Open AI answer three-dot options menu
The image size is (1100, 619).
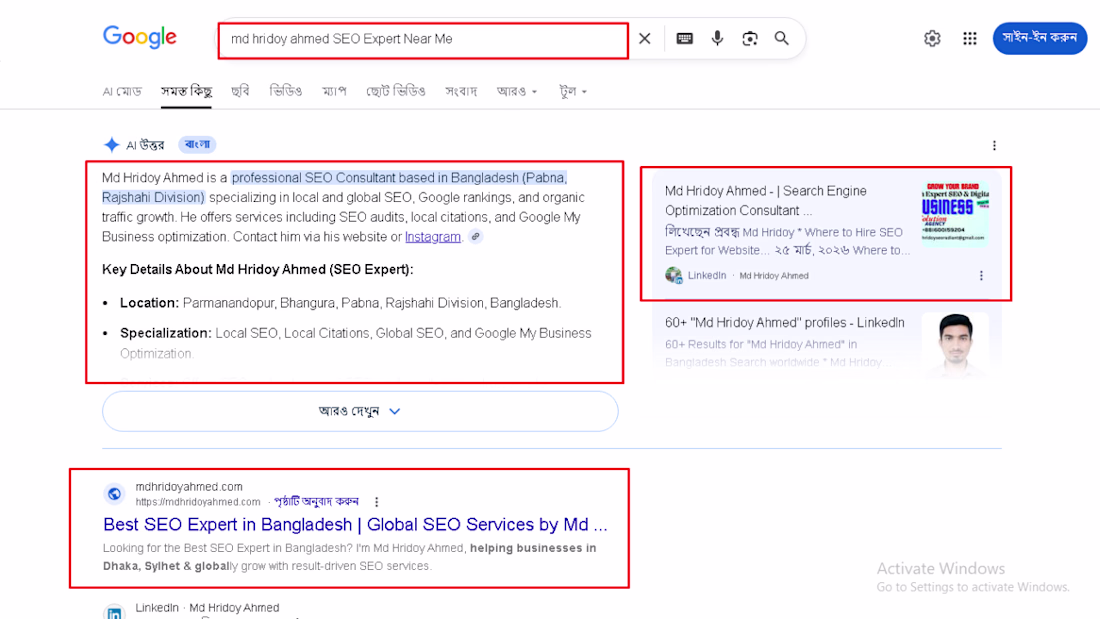click(994, 145)
